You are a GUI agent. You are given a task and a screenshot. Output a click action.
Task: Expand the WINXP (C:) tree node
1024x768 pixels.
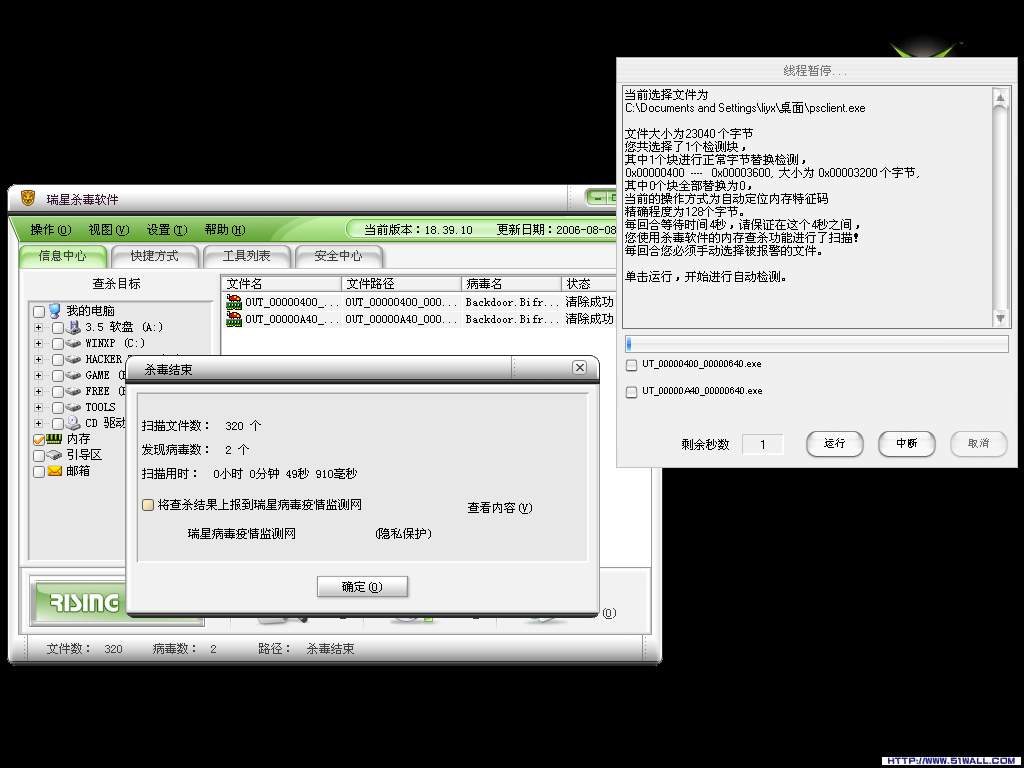(39, 344)
